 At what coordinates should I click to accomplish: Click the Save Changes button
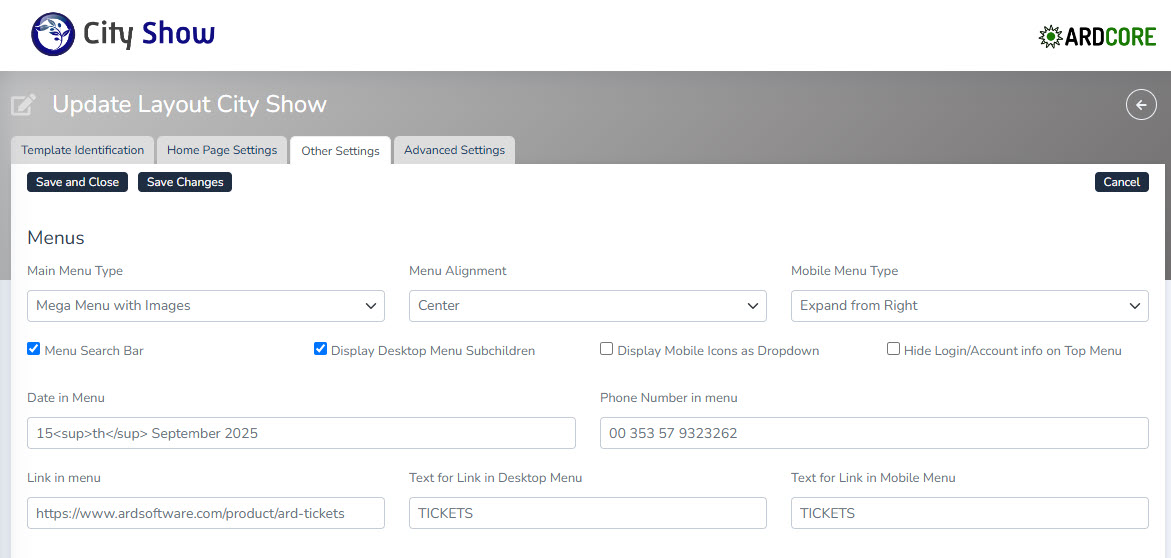[185, 182]
